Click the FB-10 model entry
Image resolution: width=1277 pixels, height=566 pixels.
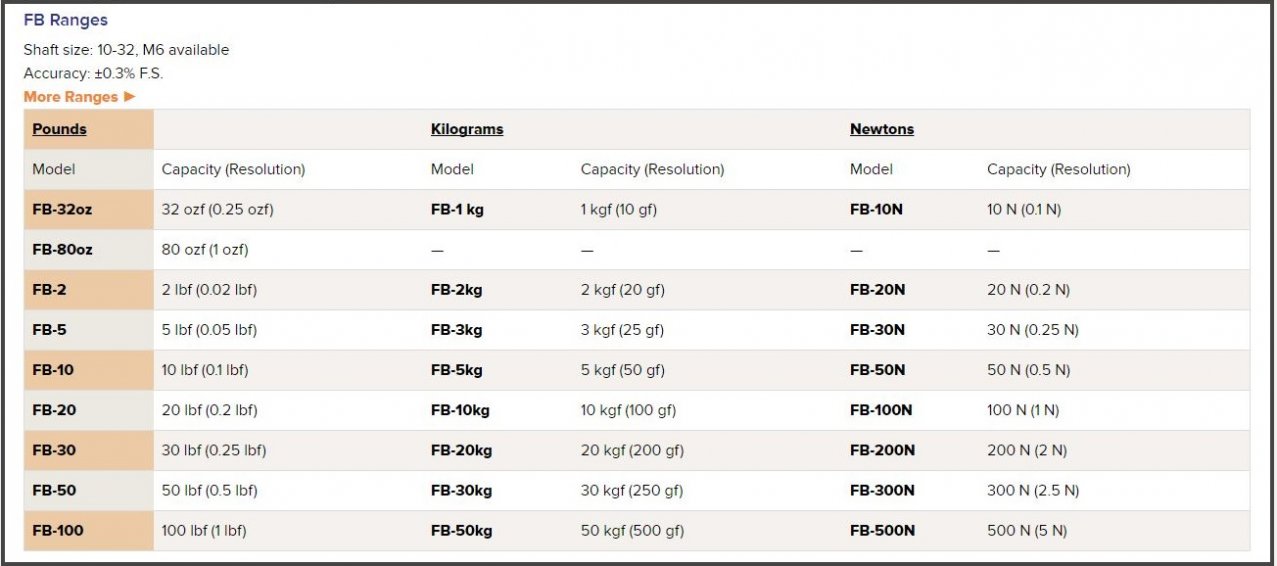click(53, 370)
